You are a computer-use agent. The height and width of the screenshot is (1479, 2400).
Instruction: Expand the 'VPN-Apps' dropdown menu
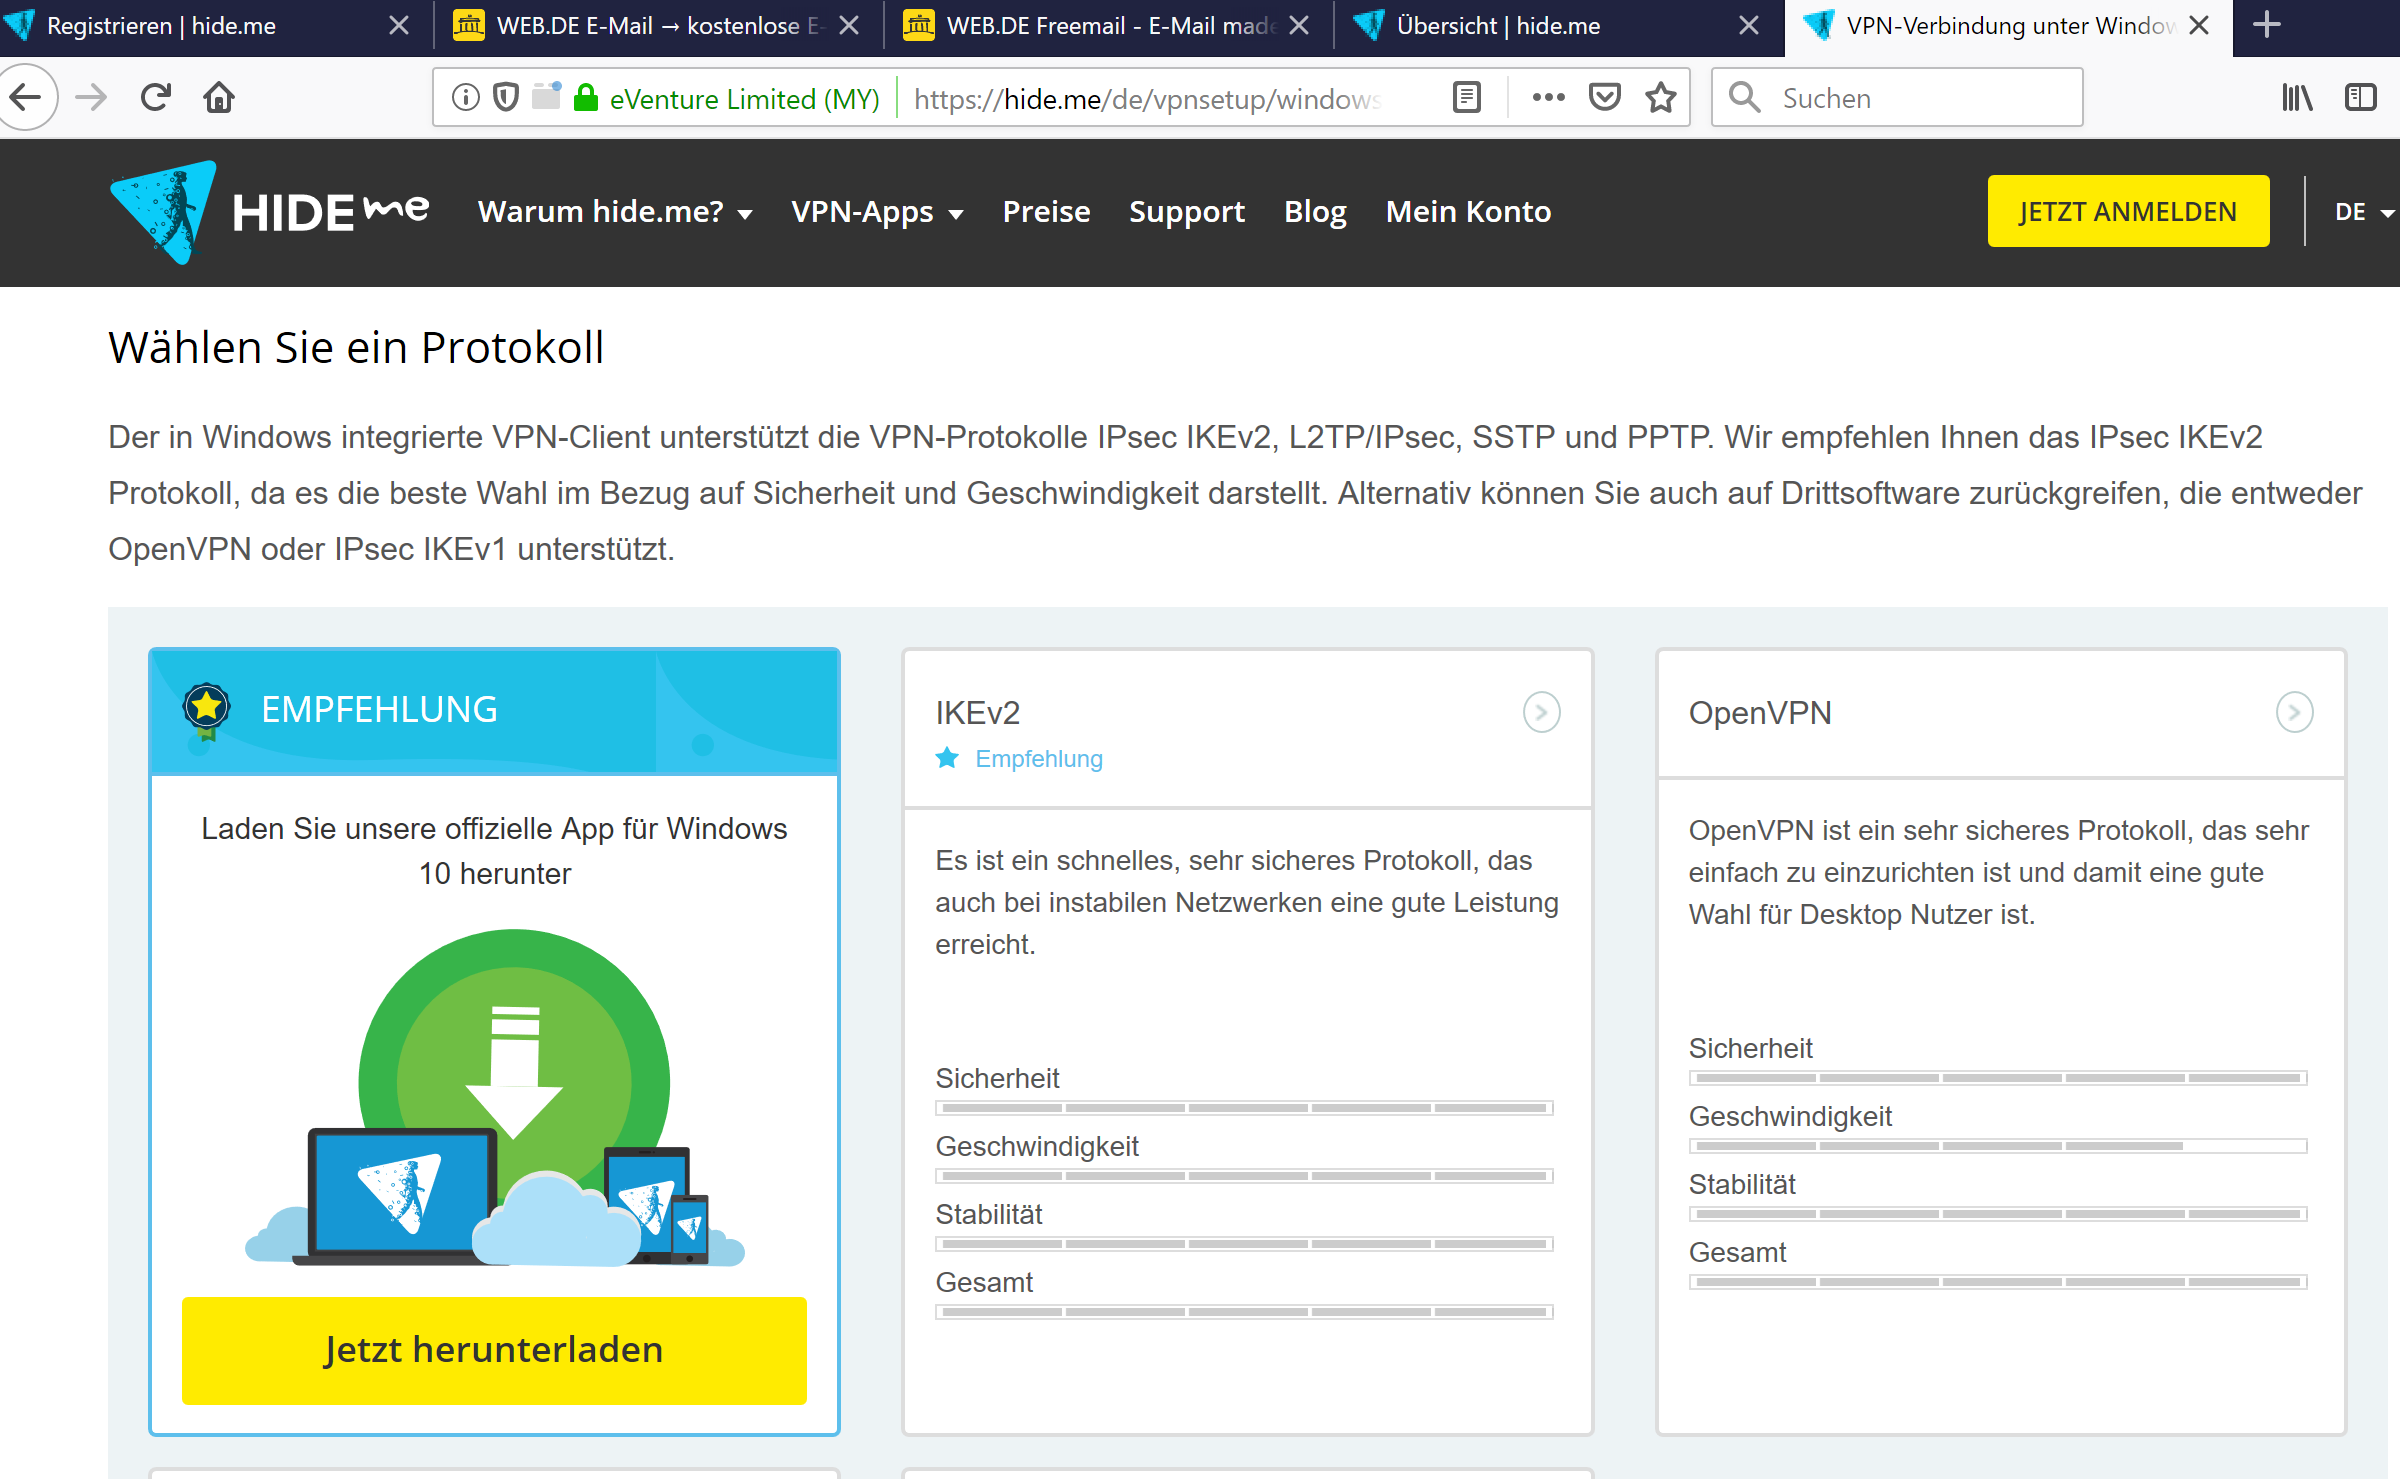point(877,212)
